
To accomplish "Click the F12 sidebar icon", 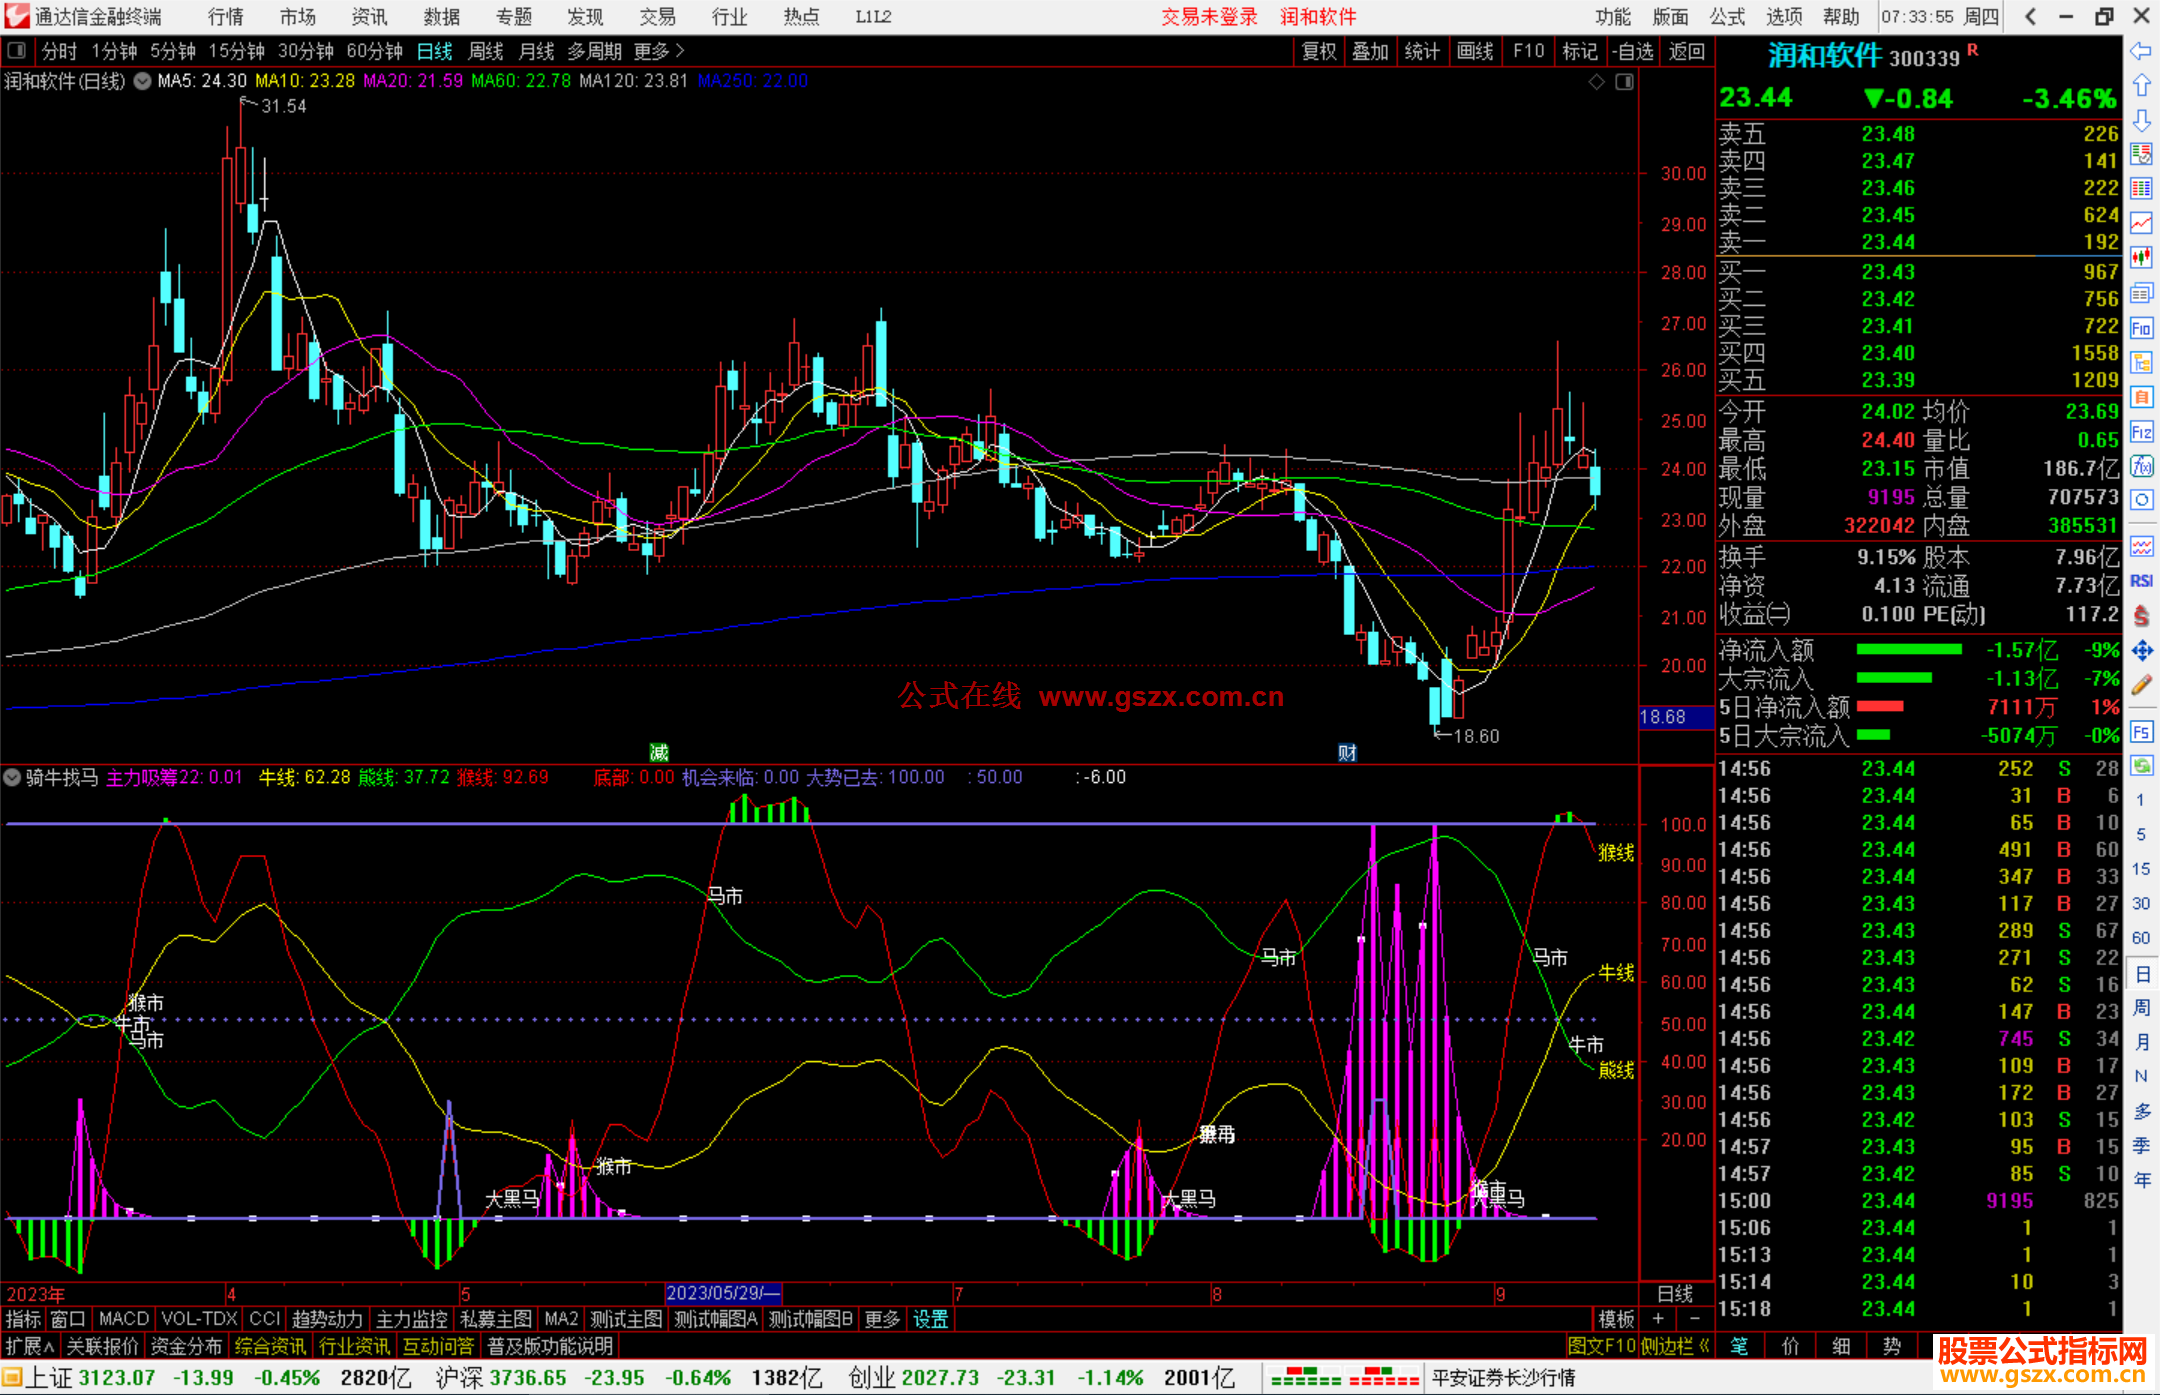I will pos(2141,432).
